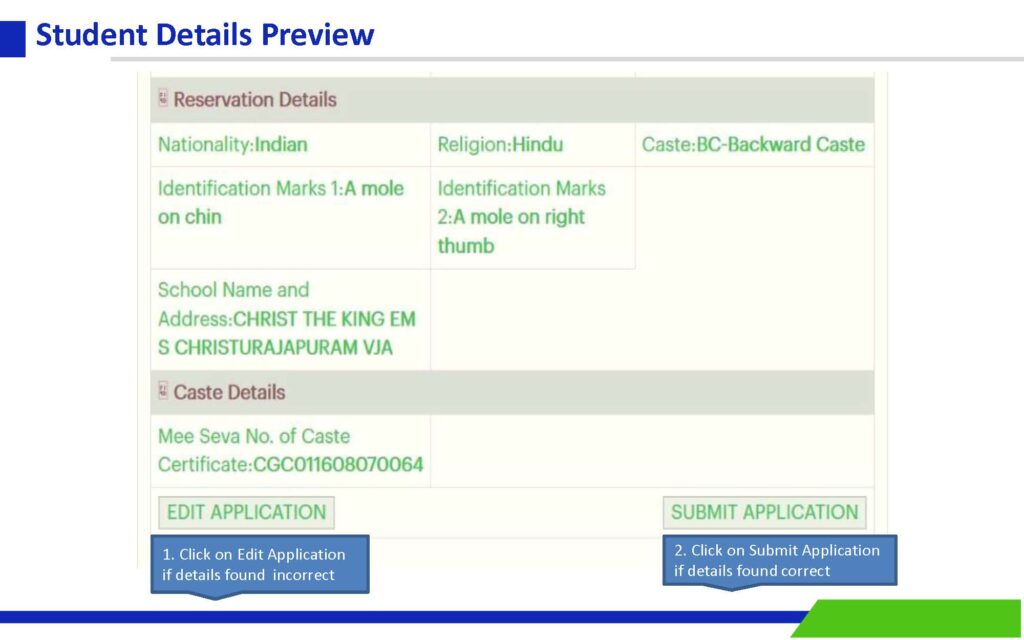This screenshot has width=1024, height=640.
Task: Collapse the Caste Details section header
Action: (x=229, y=393)
